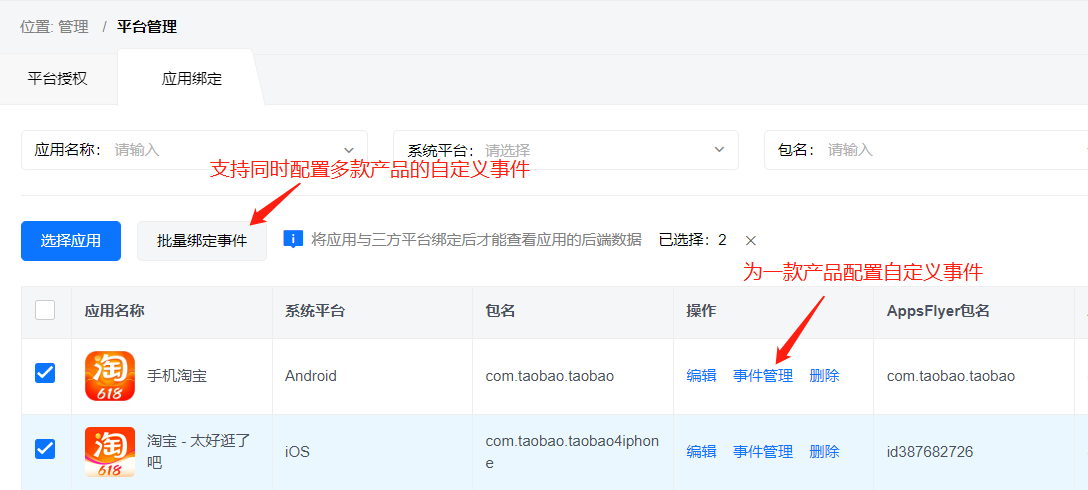Click the 管理 breadcrumb link

click(74, 27)
